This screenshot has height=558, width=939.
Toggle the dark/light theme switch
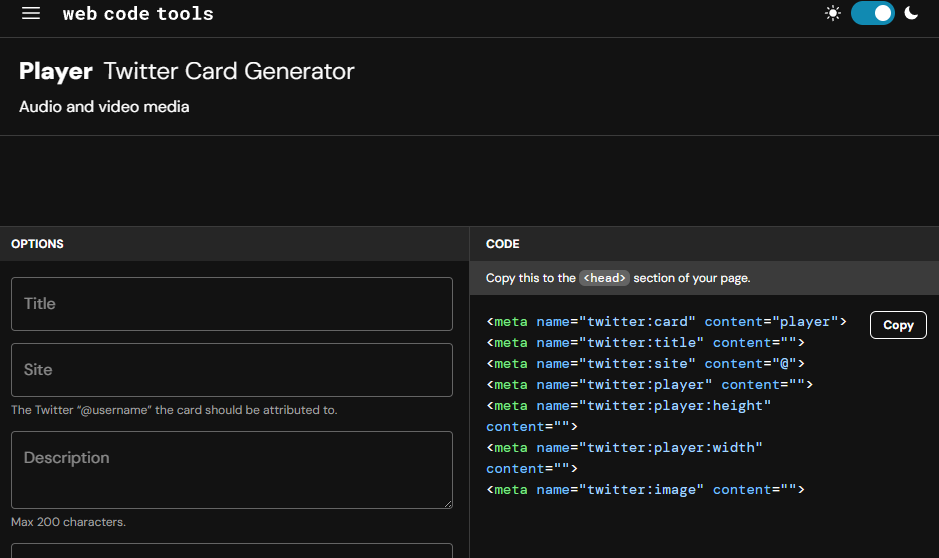[873, 13]
